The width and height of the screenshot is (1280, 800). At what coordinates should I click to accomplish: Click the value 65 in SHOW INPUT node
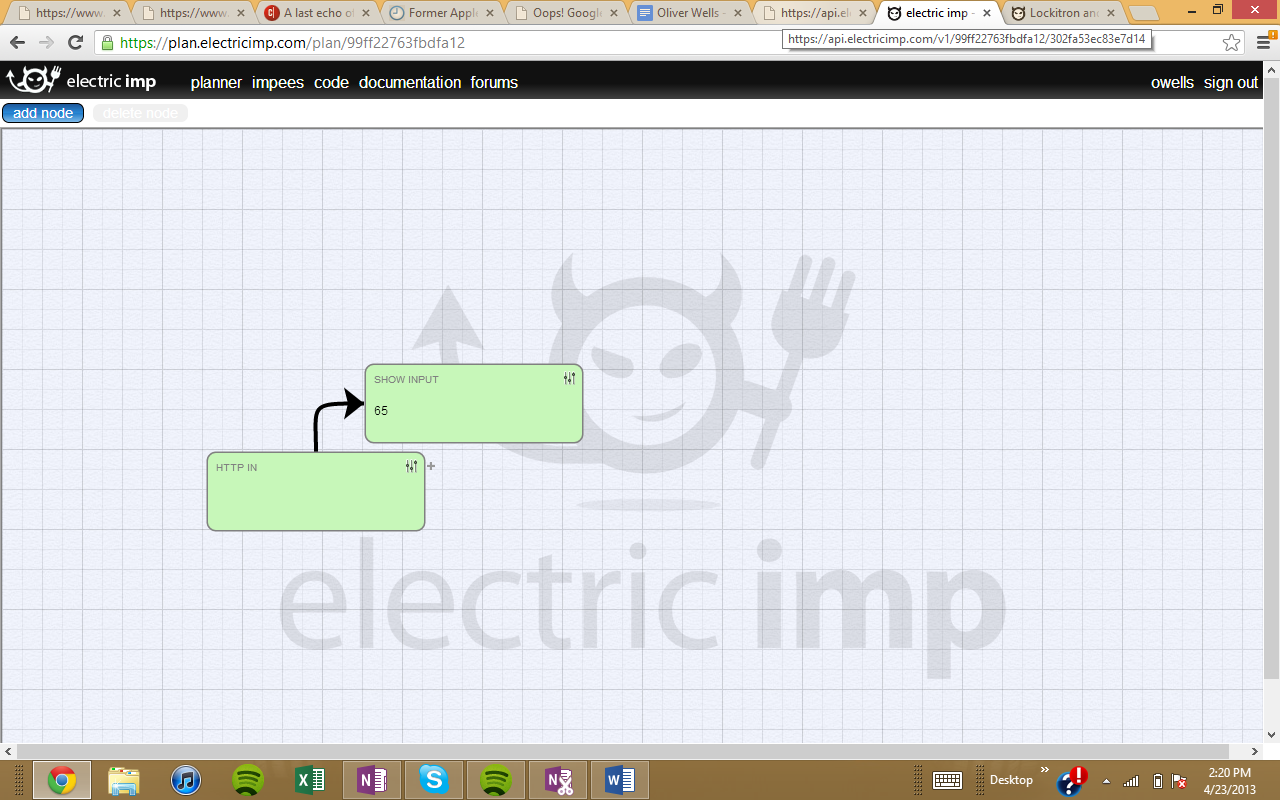381,411
